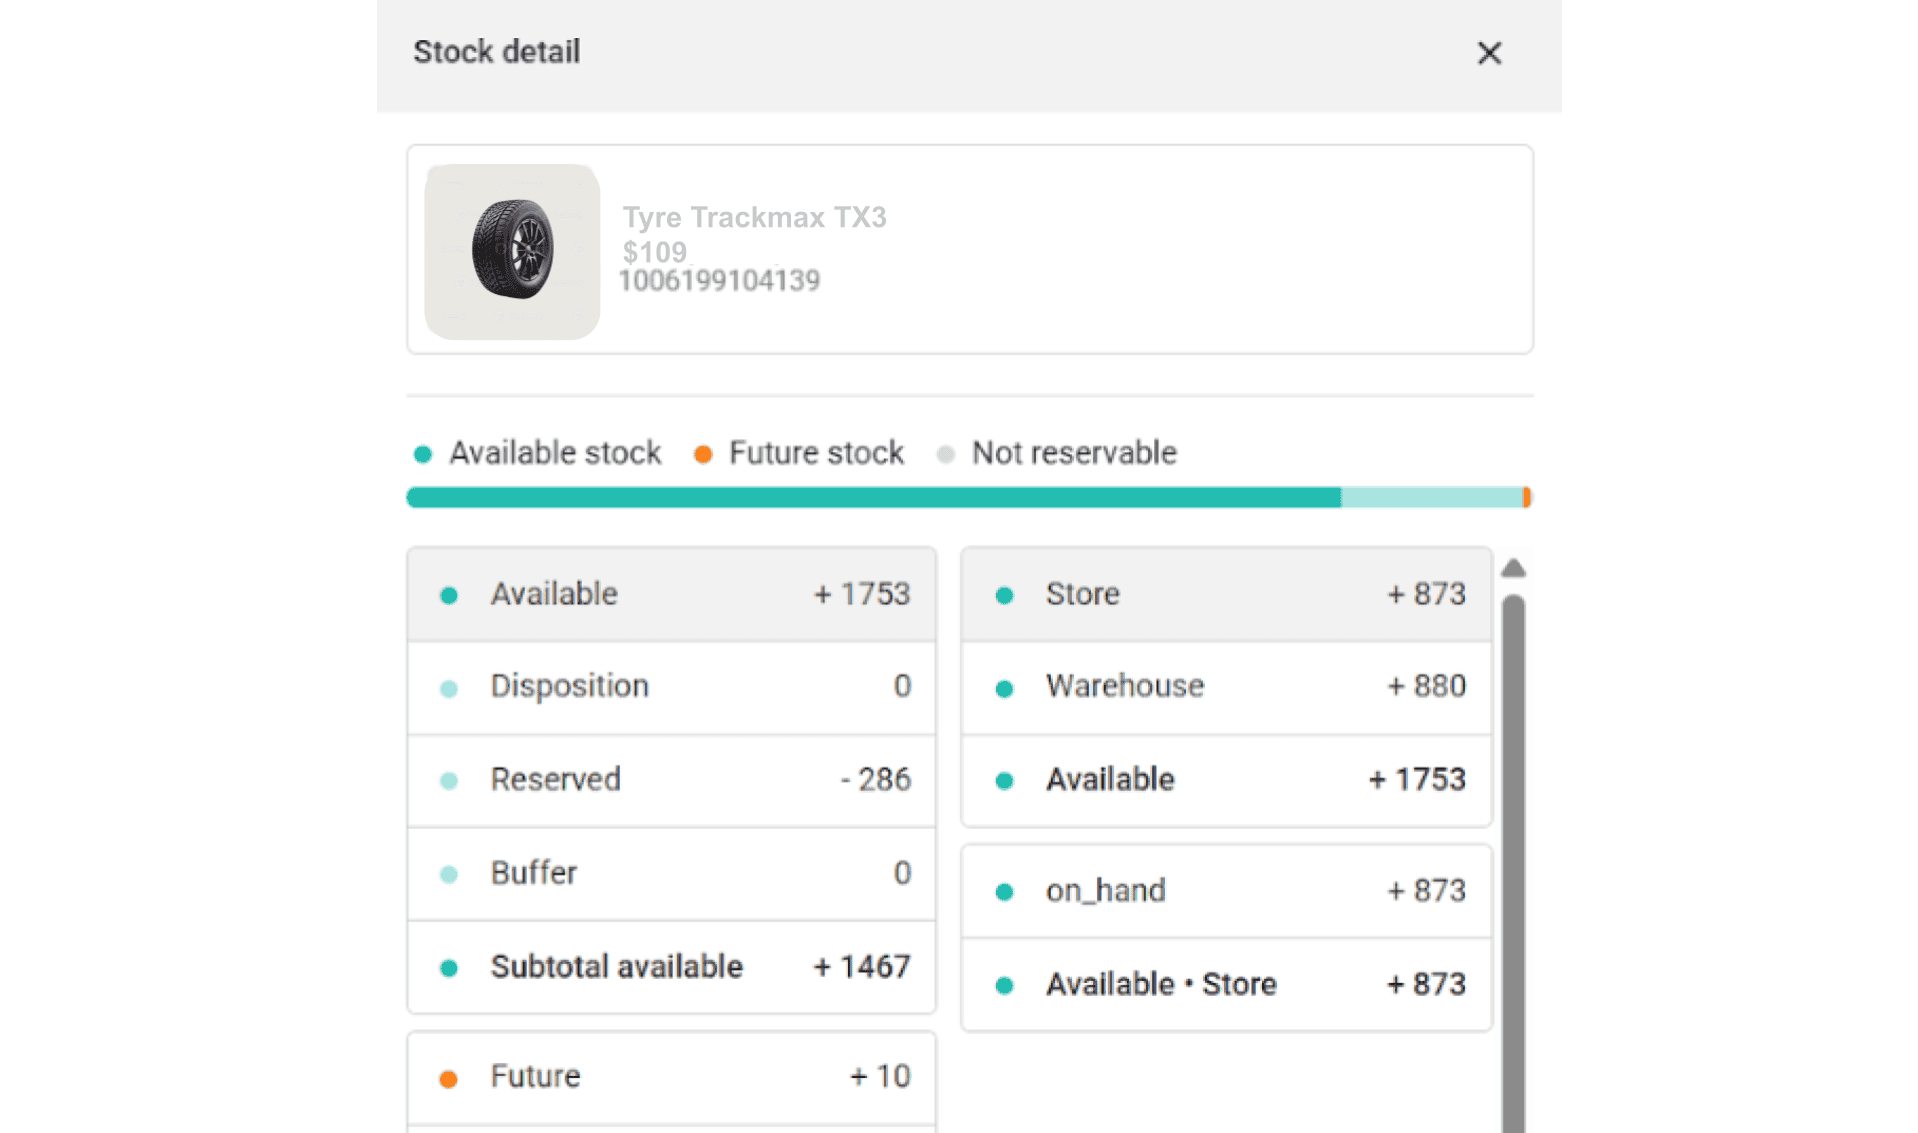Click the tyre product thumbnail image
The width and height of the screenshot is (1918, 1133).
point(512,251)
